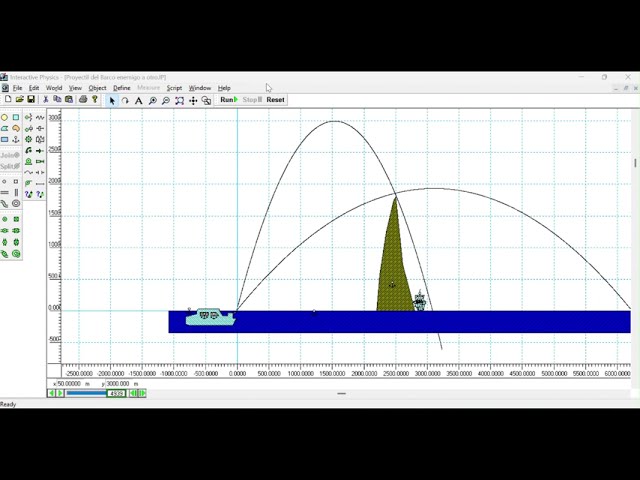Select the orange Curved polygon tool

[16, 129]
